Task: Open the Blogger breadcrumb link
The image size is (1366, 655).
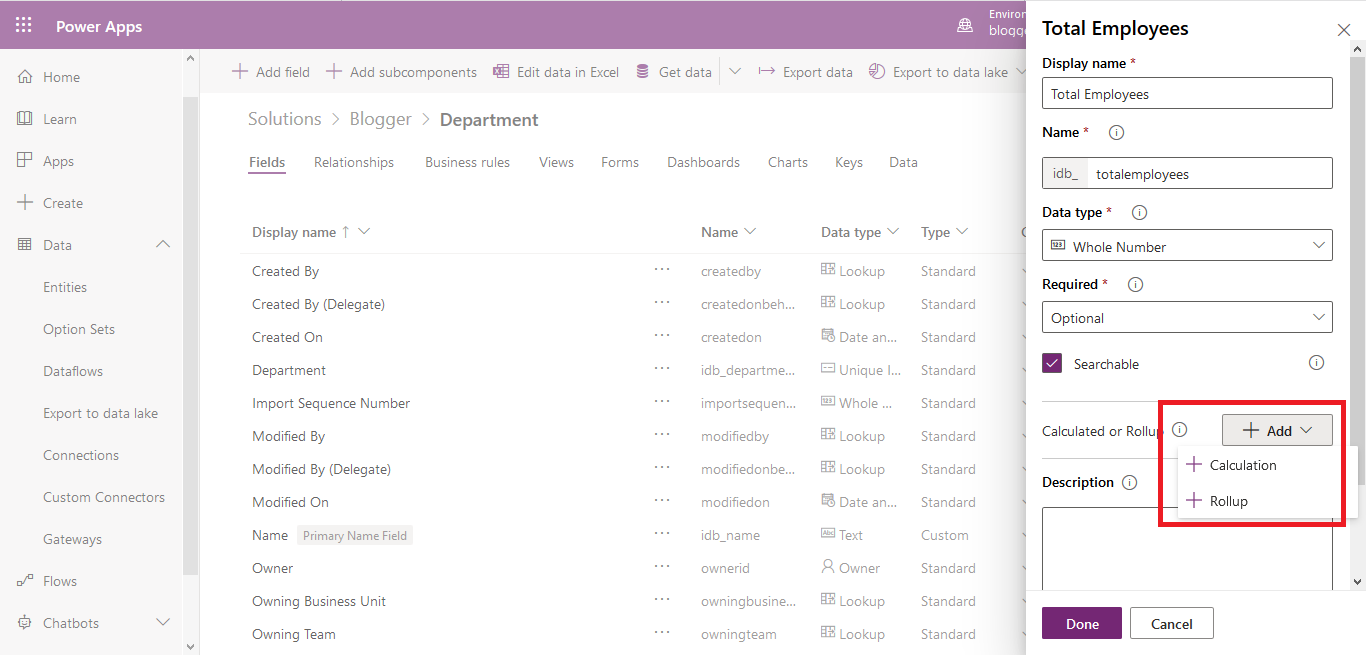Action: click(x=380, y=118)
